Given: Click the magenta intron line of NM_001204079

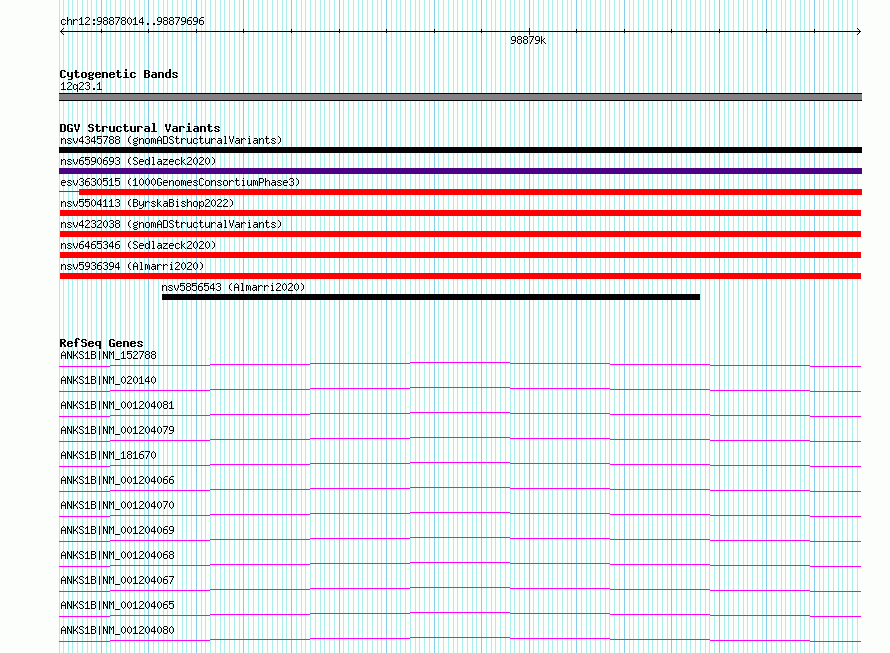Looking at the screenshot, I should pyautogui.click(x=460, y=438).
